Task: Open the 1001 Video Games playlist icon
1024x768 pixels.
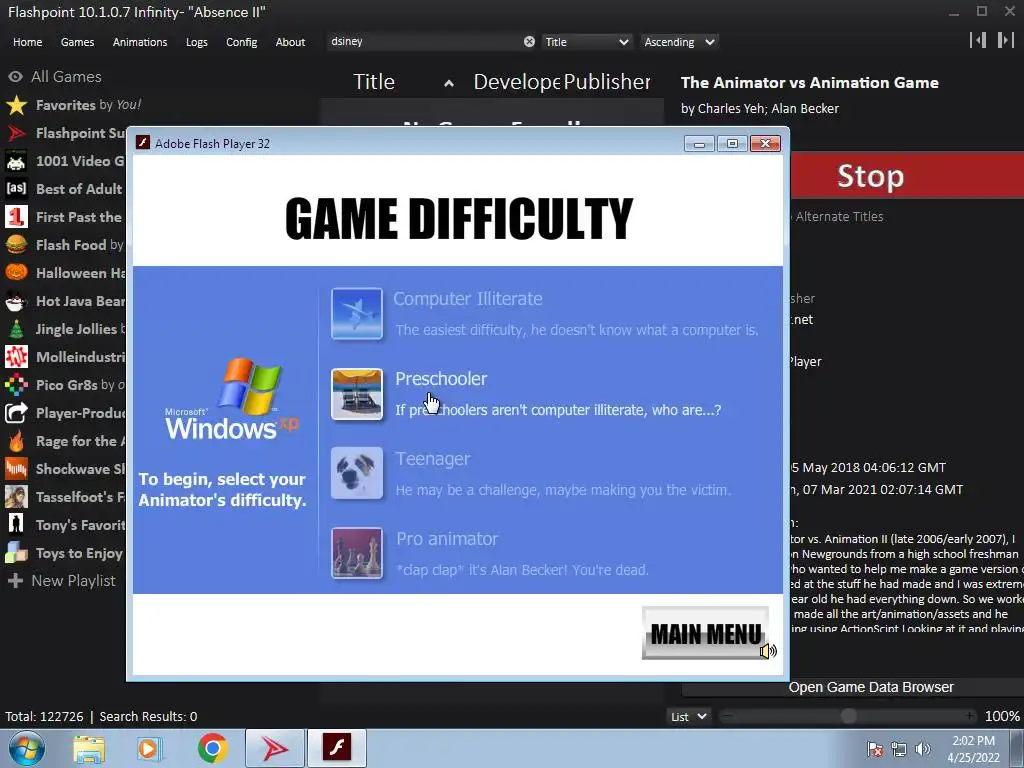Action: (16, 161)
